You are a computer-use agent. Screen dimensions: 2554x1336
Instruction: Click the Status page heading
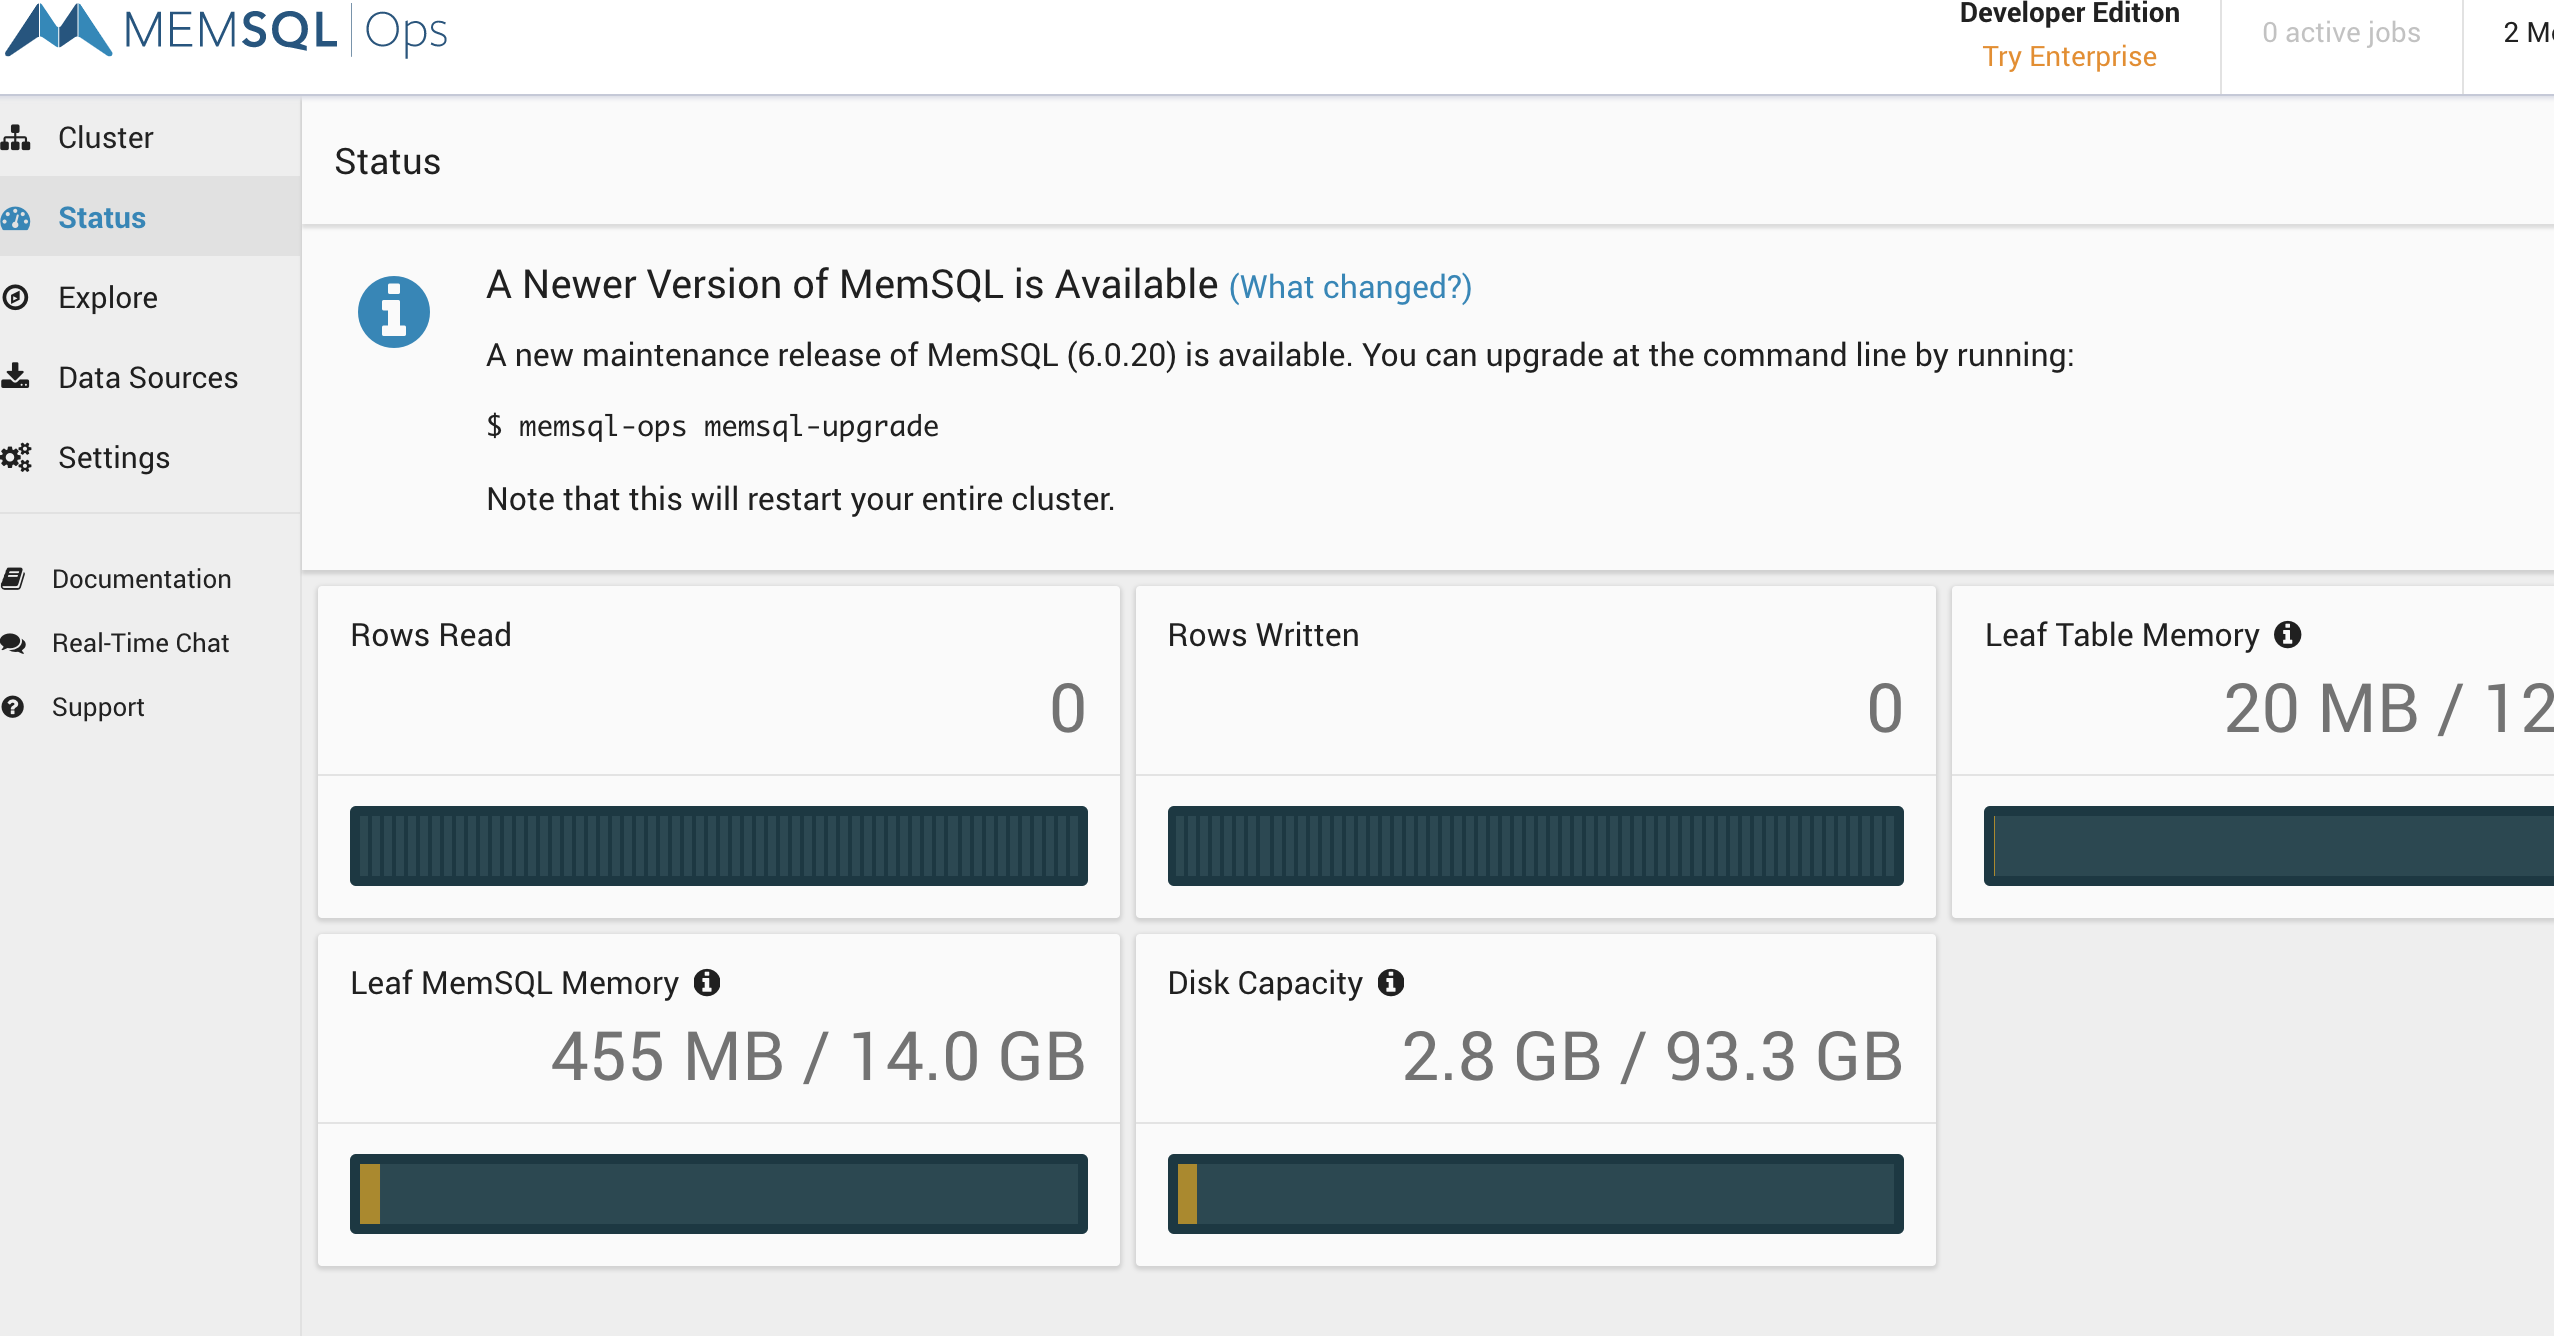(x=387, y=161)
